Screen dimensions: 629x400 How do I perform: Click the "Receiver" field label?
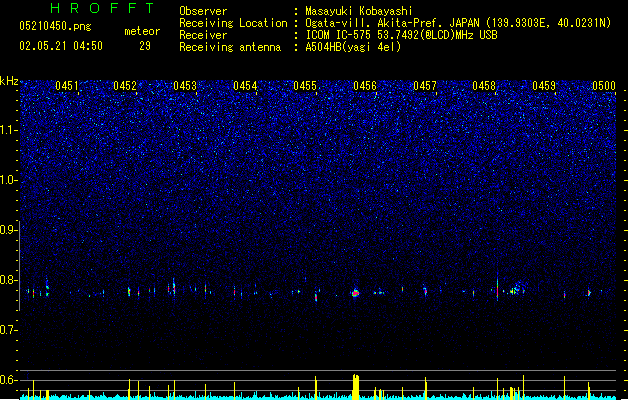click(x=203, y=35)
